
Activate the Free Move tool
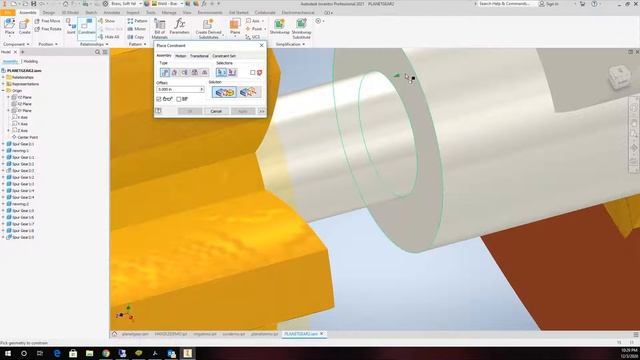(x=48, y=21)
